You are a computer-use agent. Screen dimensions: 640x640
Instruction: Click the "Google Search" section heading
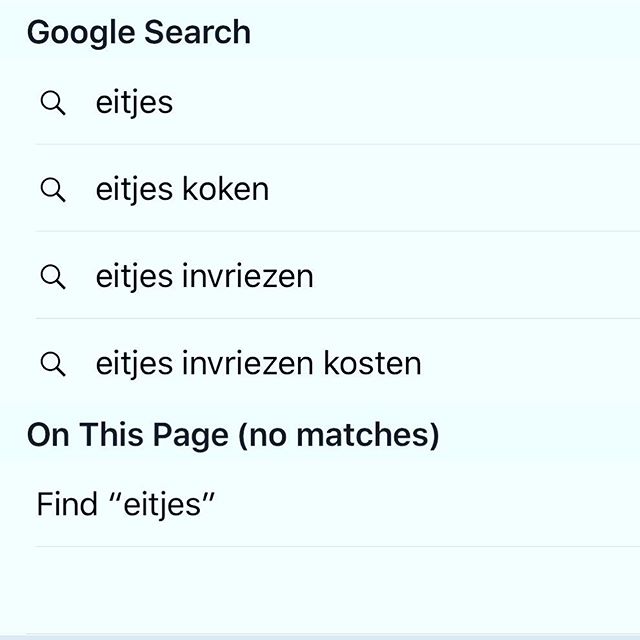pos(138,32)
